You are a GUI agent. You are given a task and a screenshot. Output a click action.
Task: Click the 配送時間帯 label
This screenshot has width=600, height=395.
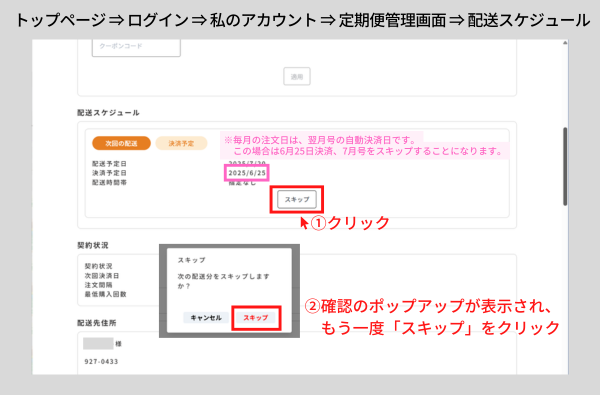coord(109,183)
